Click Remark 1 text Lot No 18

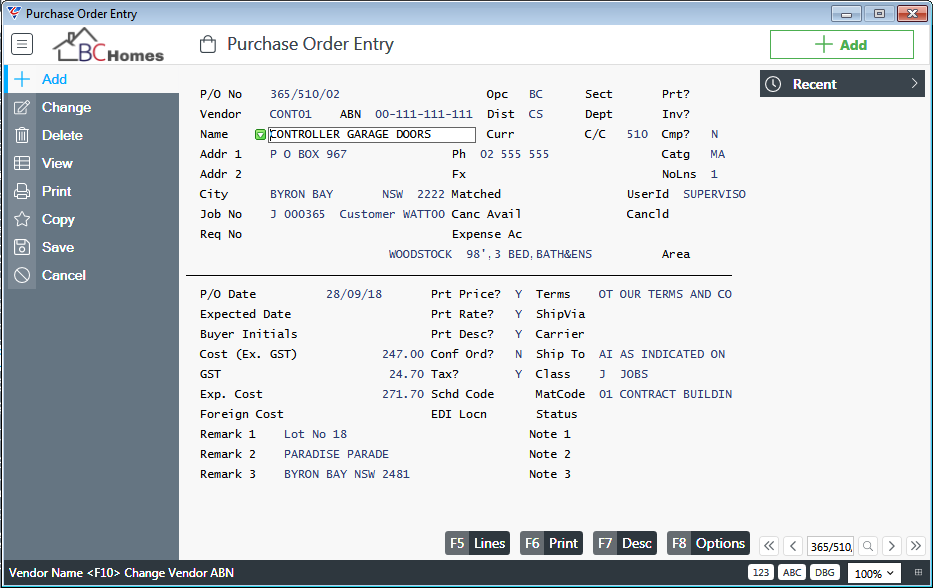tap(315, 434)
